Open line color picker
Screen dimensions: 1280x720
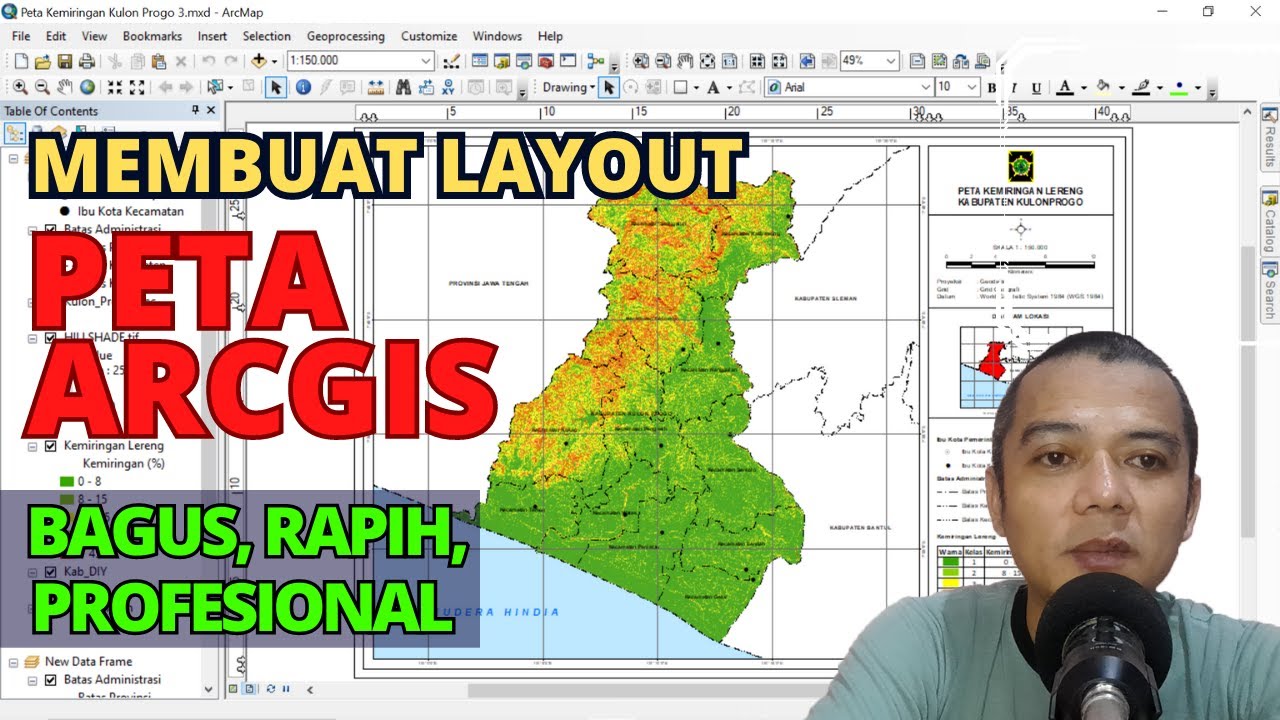[x=1159, y=88]
